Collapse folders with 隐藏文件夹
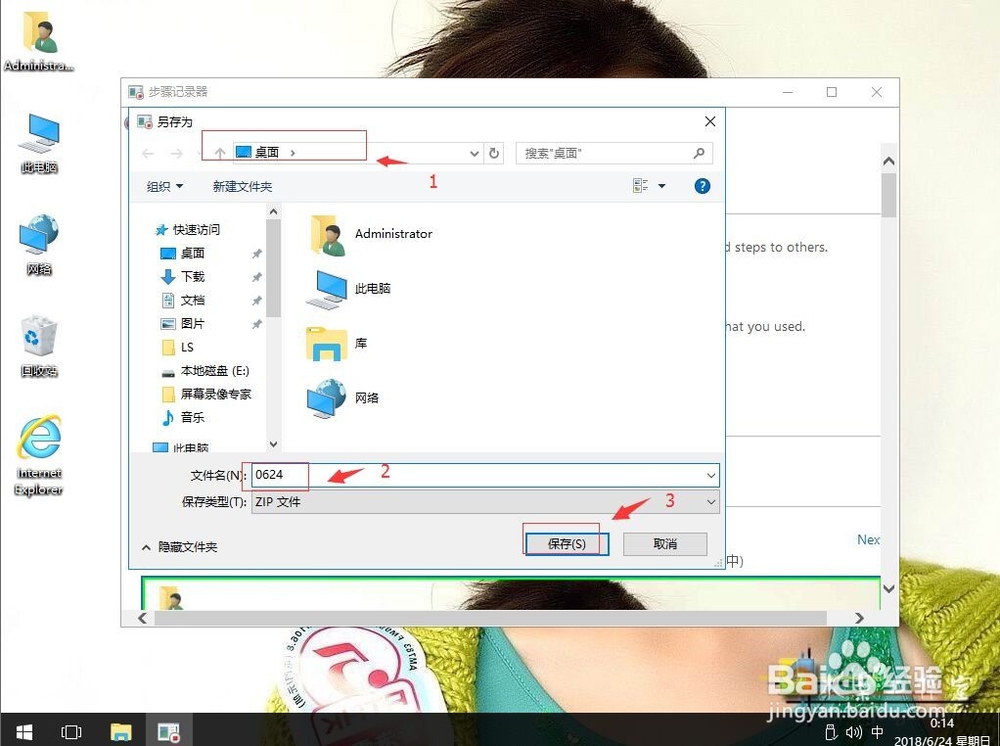Screen dimensions: 1000x746 coord(179,547)
